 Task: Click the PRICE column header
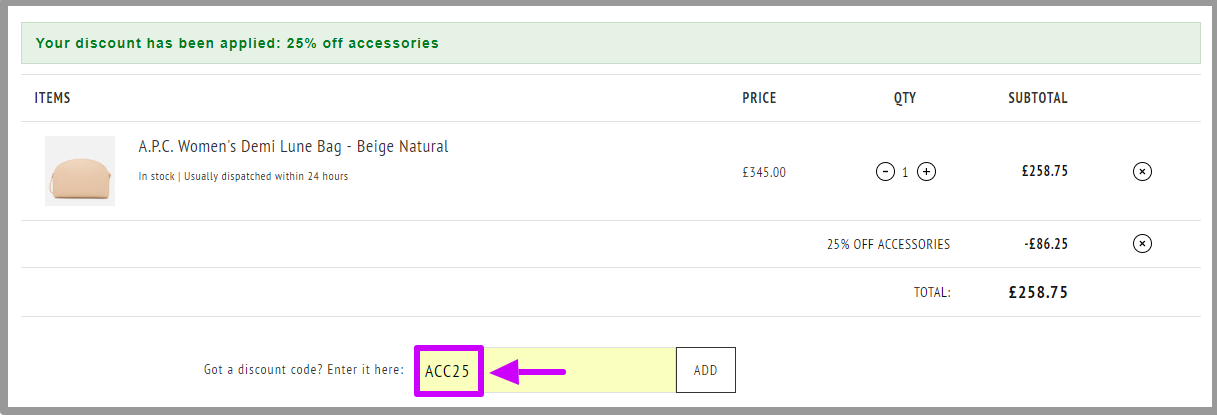point(759,98)
